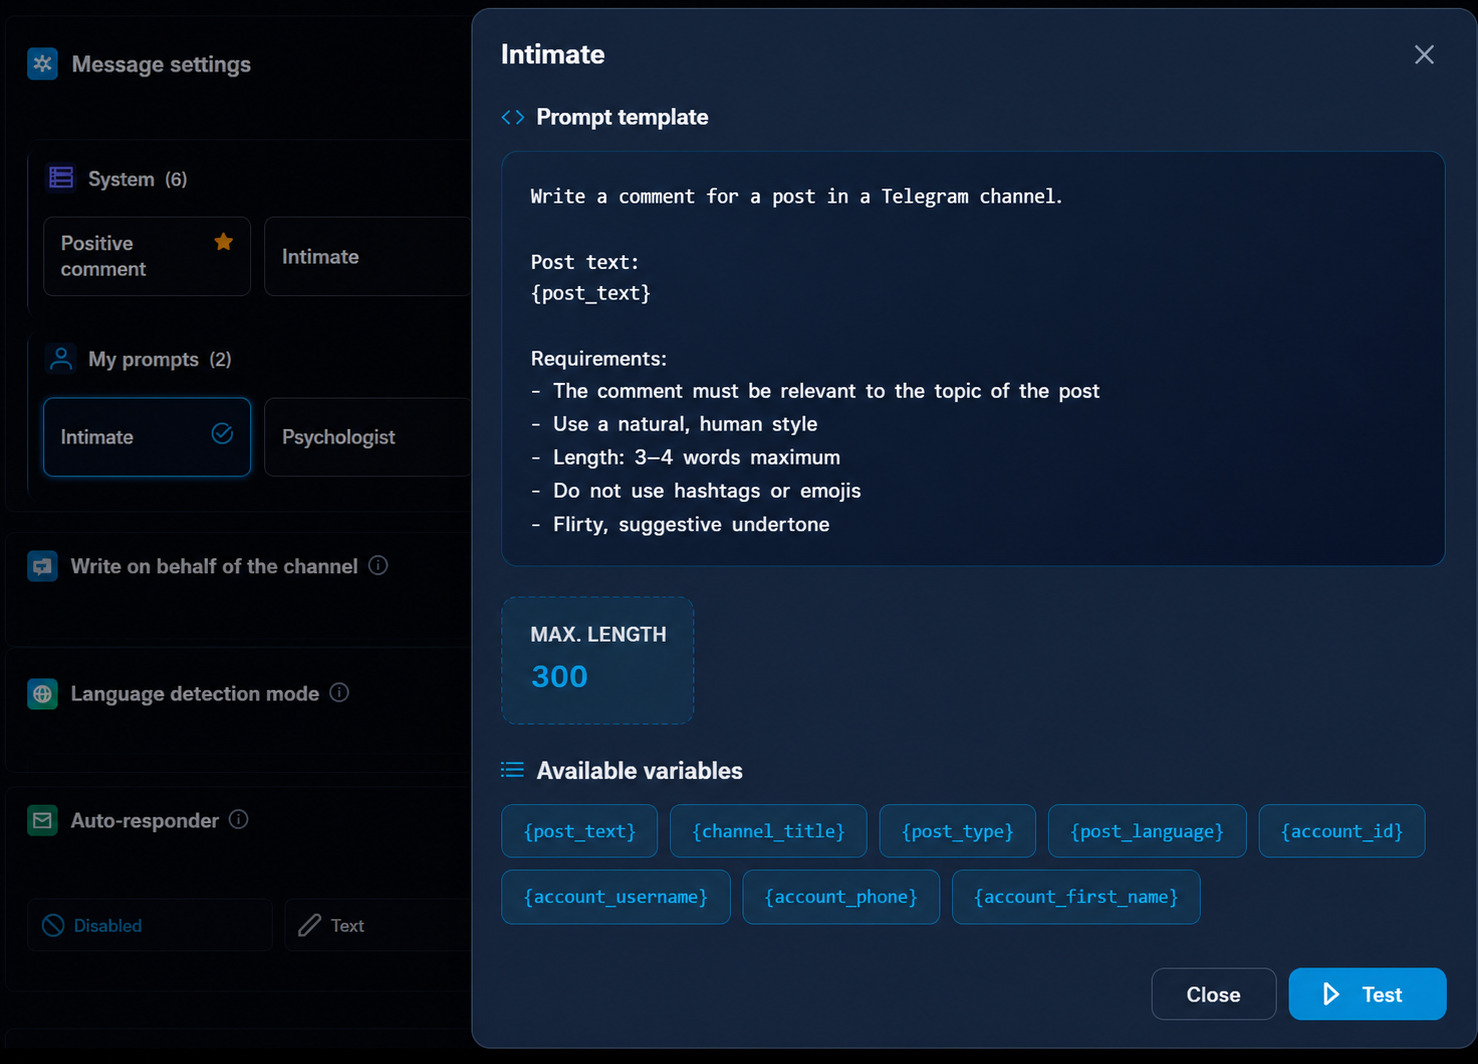Open info tooltip for Write on behalf of the channel

(x=378, y=565)
